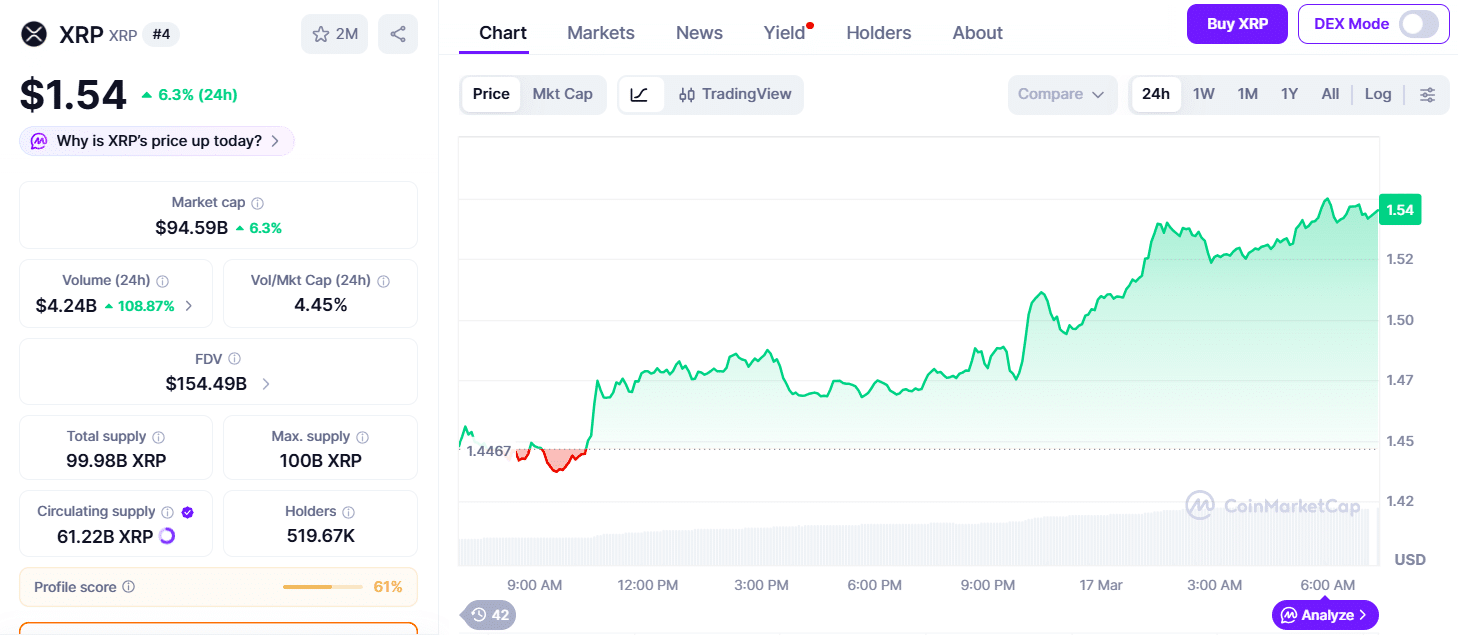Open the Holders tab
This screenshot has height=635, width=1458.
(x=878, y=33)
